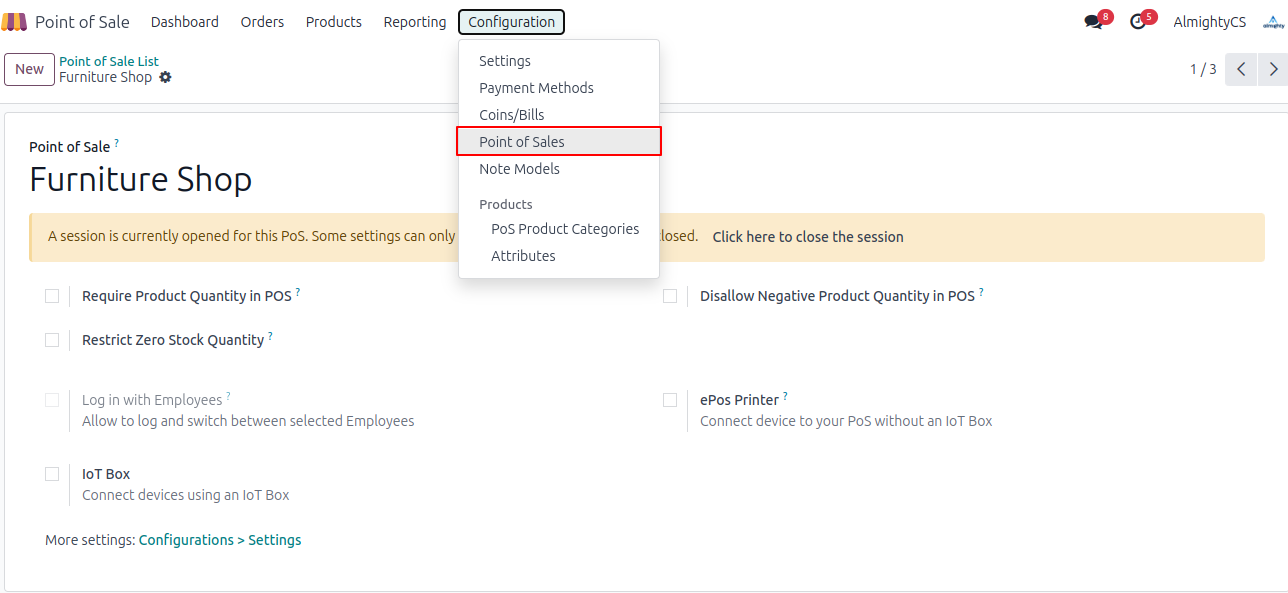Collapse the Configuration dropdown menu

pyautogui.click(x=511, y=22)
